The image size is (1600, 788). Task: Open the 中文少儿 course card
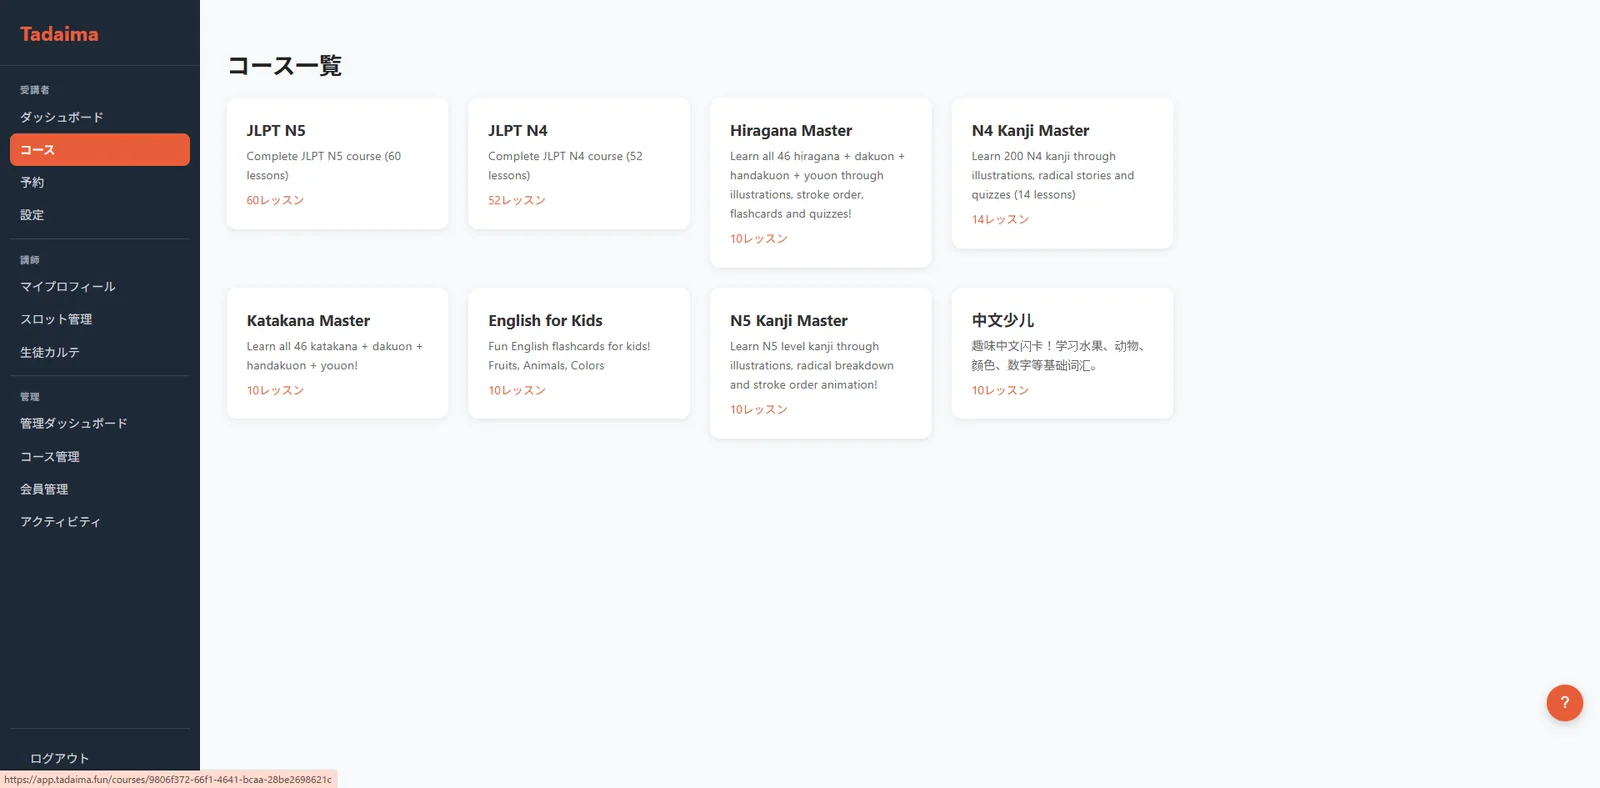[x=1062, y=353]
